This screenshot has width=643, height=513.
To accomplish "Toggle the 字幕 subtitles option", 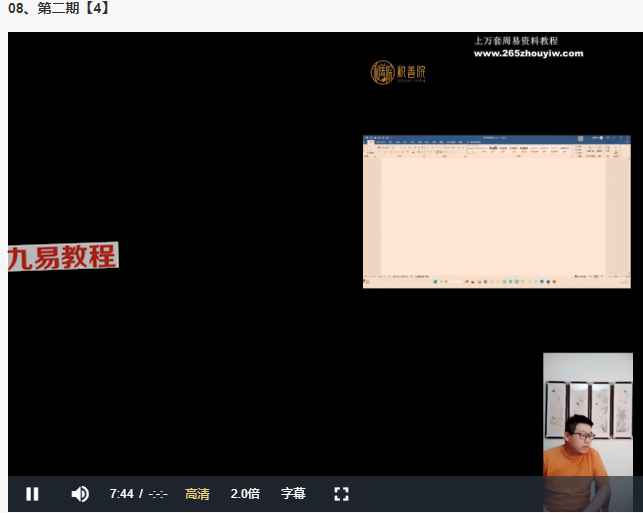I will (x=293, y=494).
